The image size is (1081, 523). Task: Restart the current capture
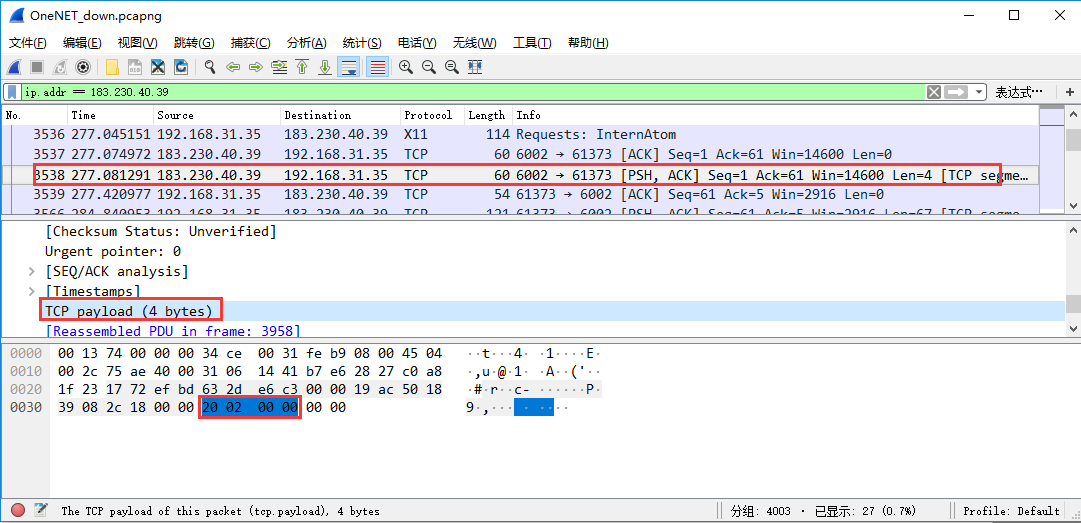[x=60, y=67]
